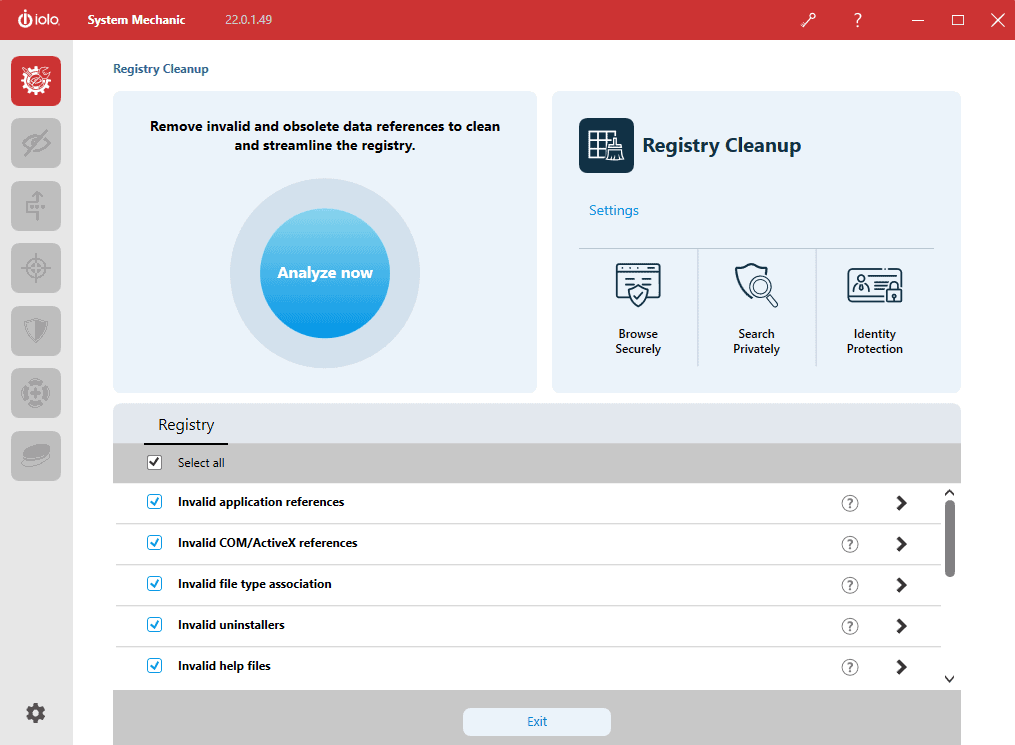Select the disc icon at the sidebar bottom
Screen dimensions: 1015x745
(x=35, y=456)
